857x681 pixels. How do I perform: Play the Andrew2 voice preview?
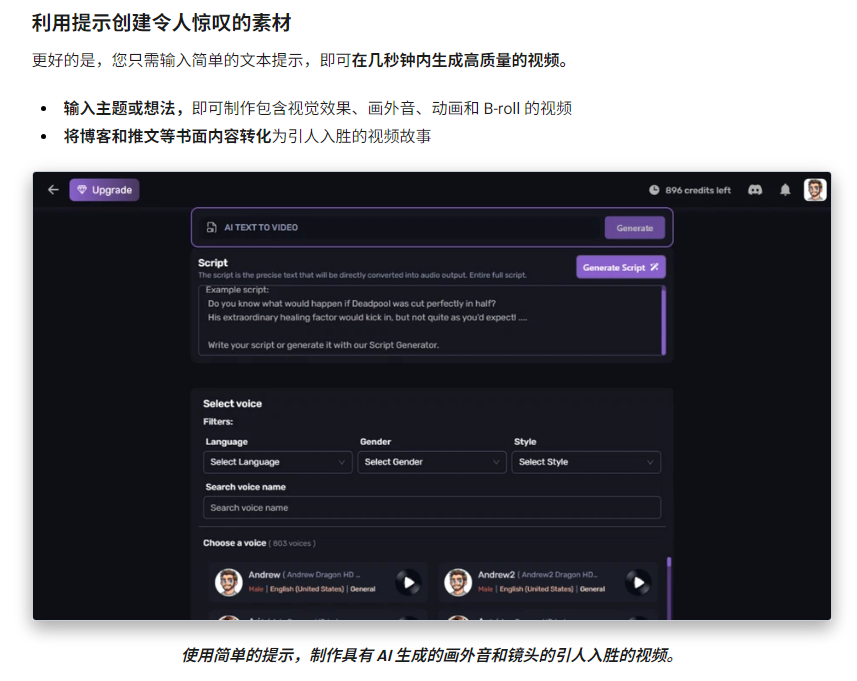[637, 582]
